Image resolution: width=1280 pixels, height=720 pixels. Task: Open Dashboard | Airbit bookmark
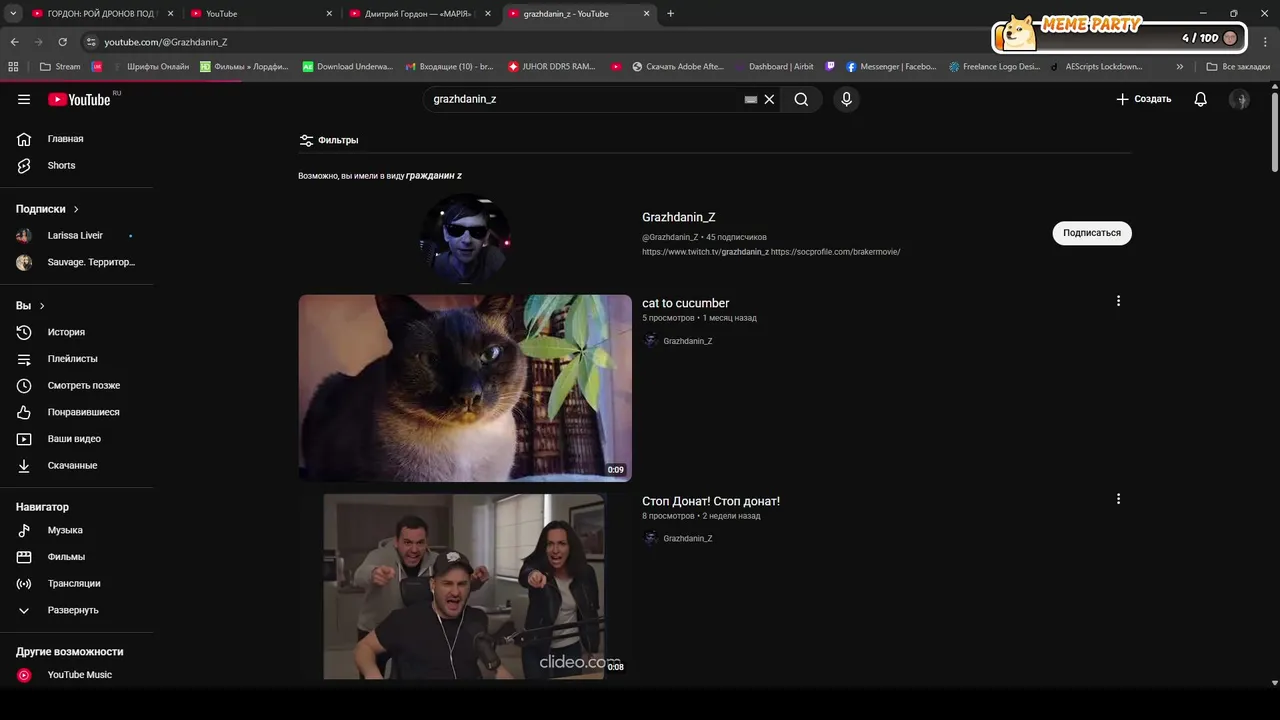[x=772, y=67]
